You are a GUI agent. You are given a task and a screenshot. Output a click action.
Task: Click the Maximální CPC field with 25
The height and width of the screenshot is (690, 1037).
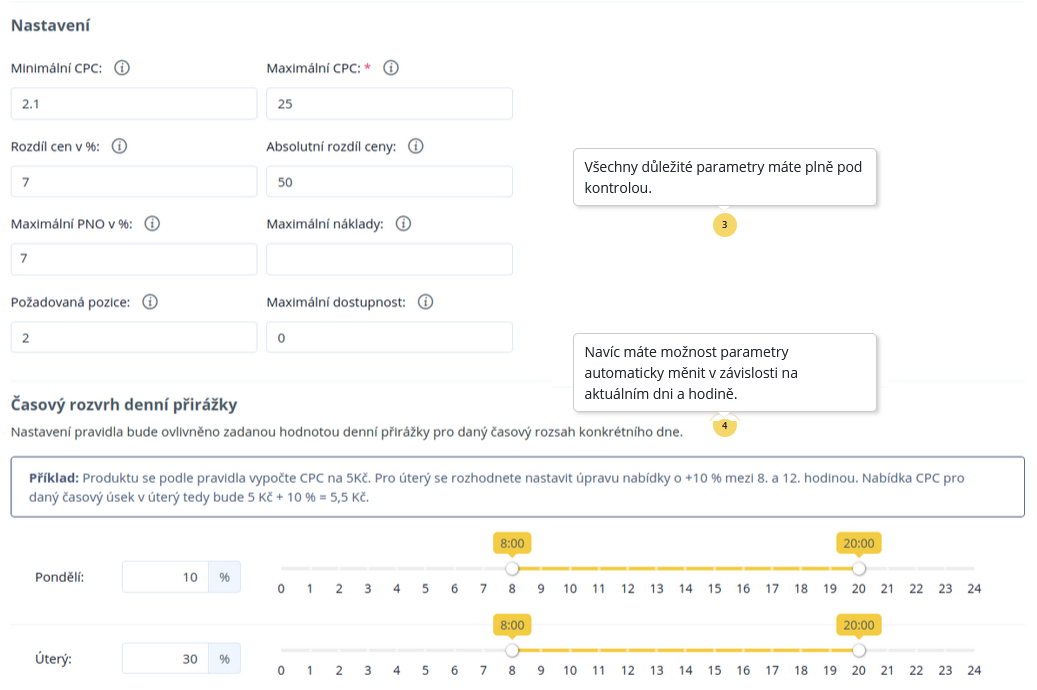pyautogui.click(x=389, y=103)
